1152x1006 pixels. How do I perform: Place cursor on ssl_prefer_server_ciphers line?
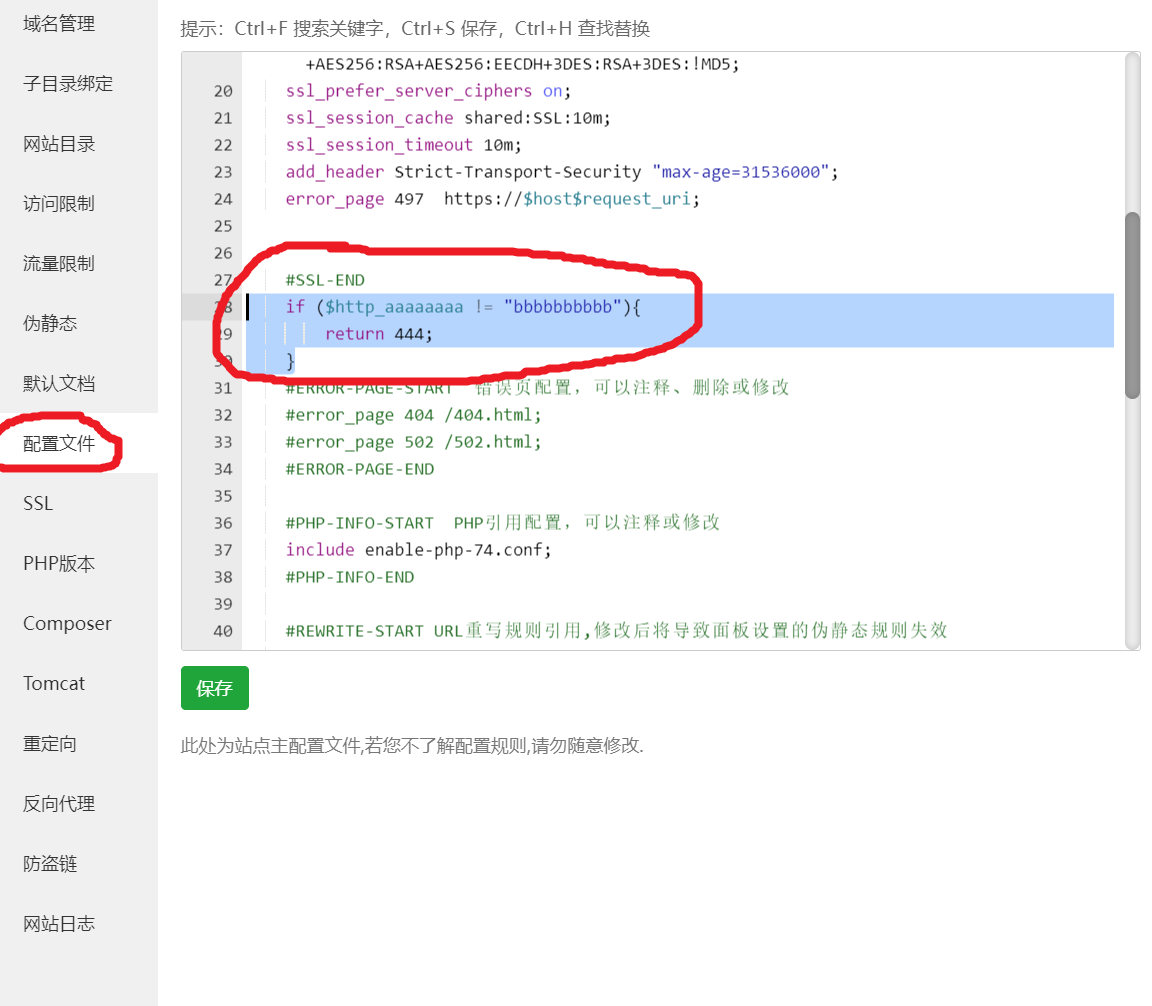[x=428, y=91]
